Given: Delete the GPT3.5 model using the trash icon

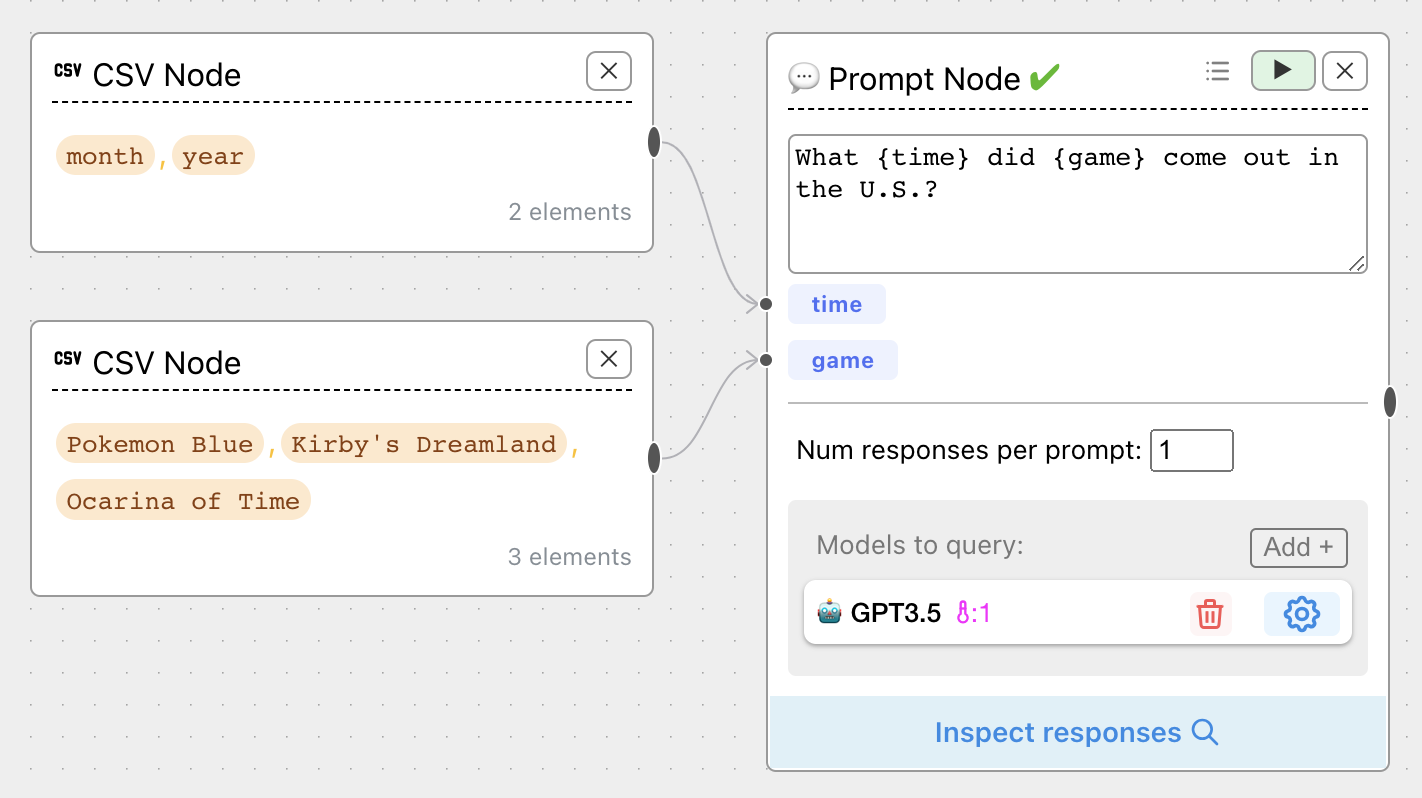Looking at the screenshot, I should [1211, 614].
